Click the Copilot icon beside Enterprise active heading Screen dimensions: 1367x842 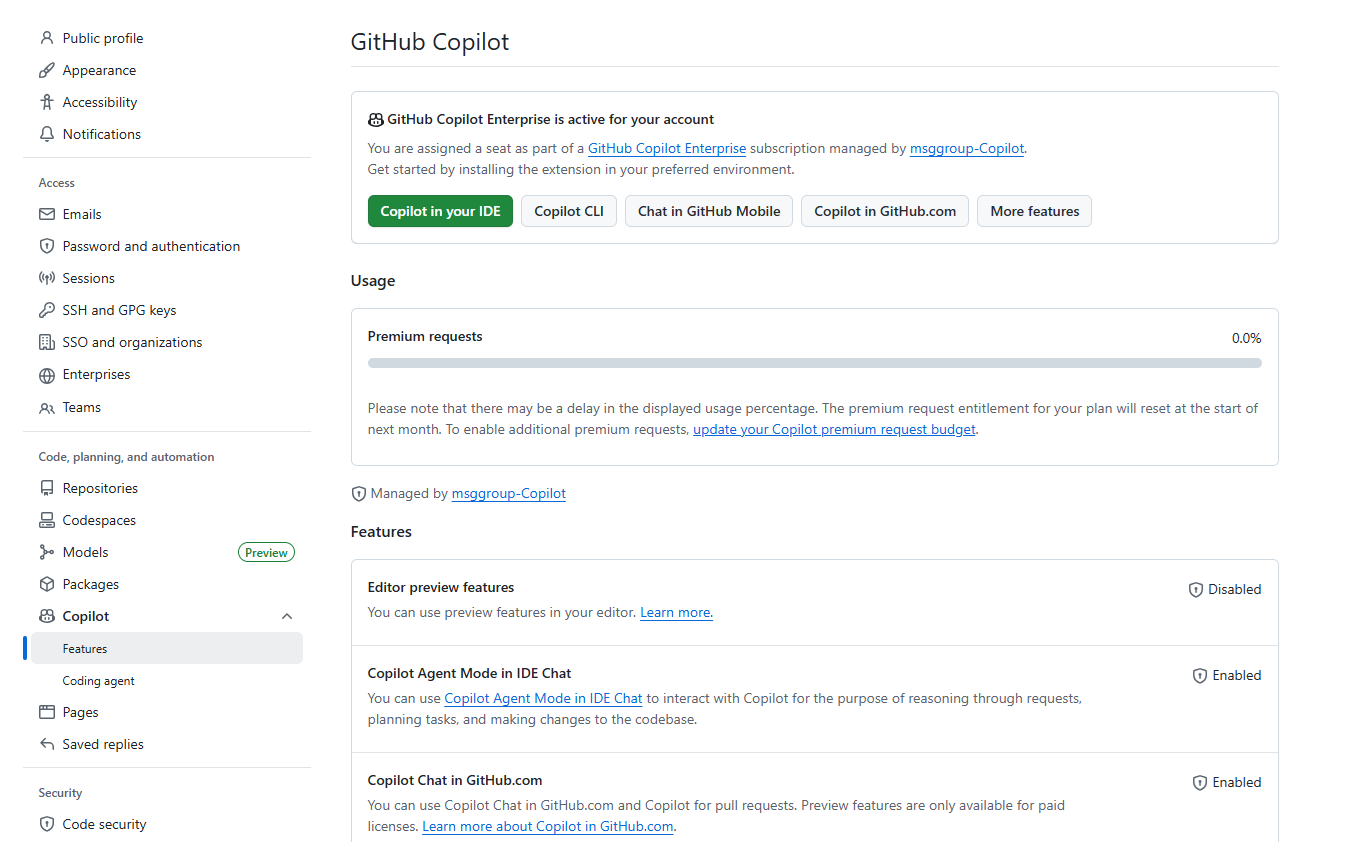pyautogui.click(x=376, y=120)
